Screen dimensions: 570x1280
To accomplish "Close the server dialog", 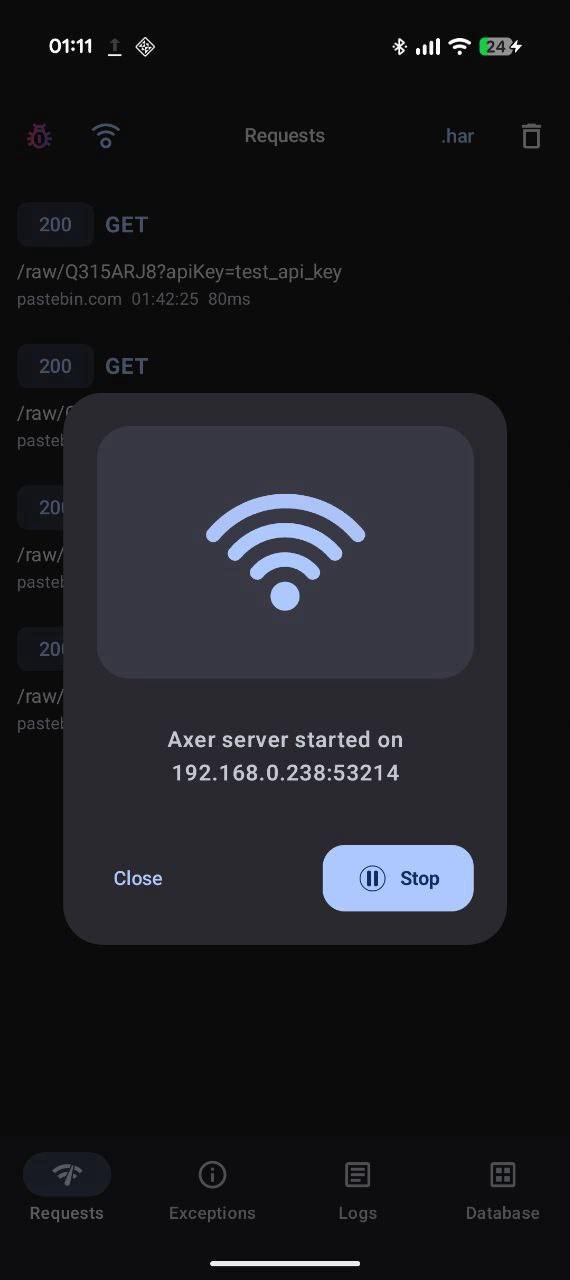I will pos(138,878).
